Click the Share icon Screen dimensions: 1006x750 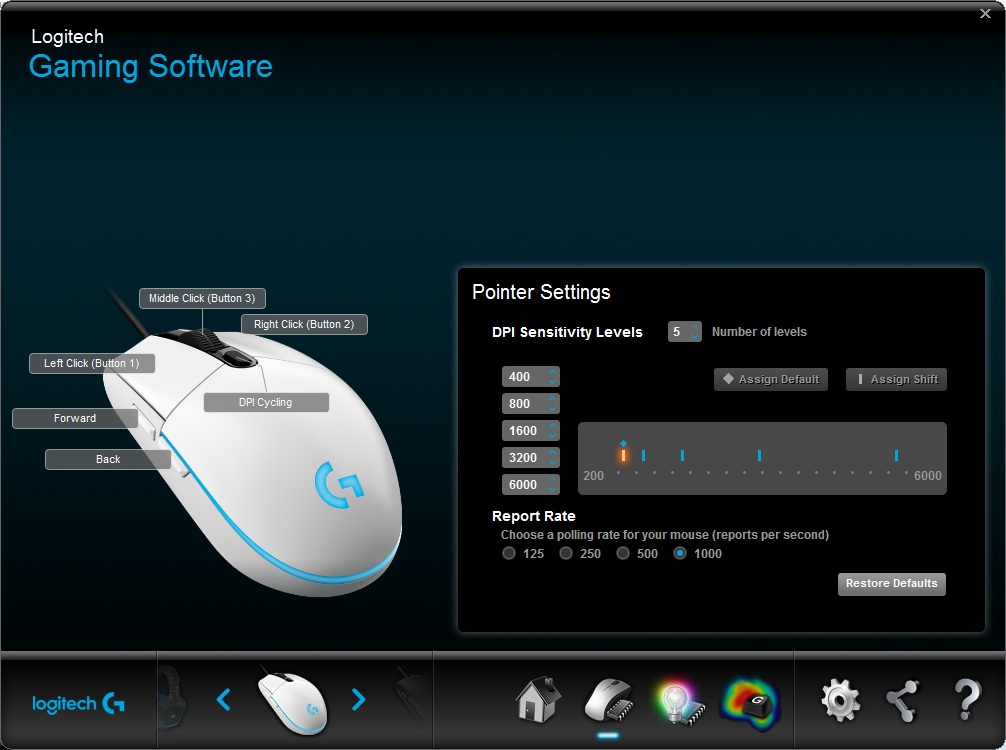tap(902, 700)
